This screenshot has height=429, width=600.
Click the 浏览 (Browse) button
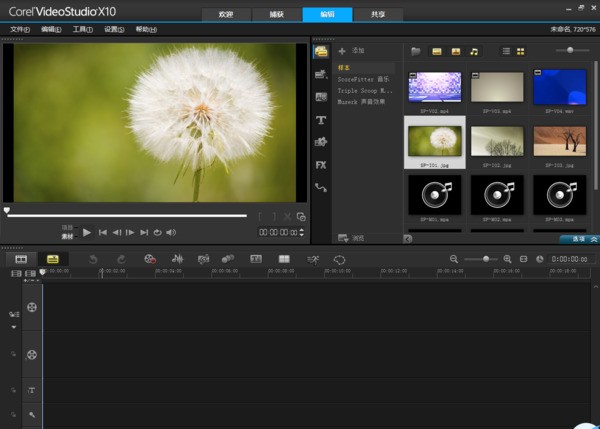pos(351,238)
